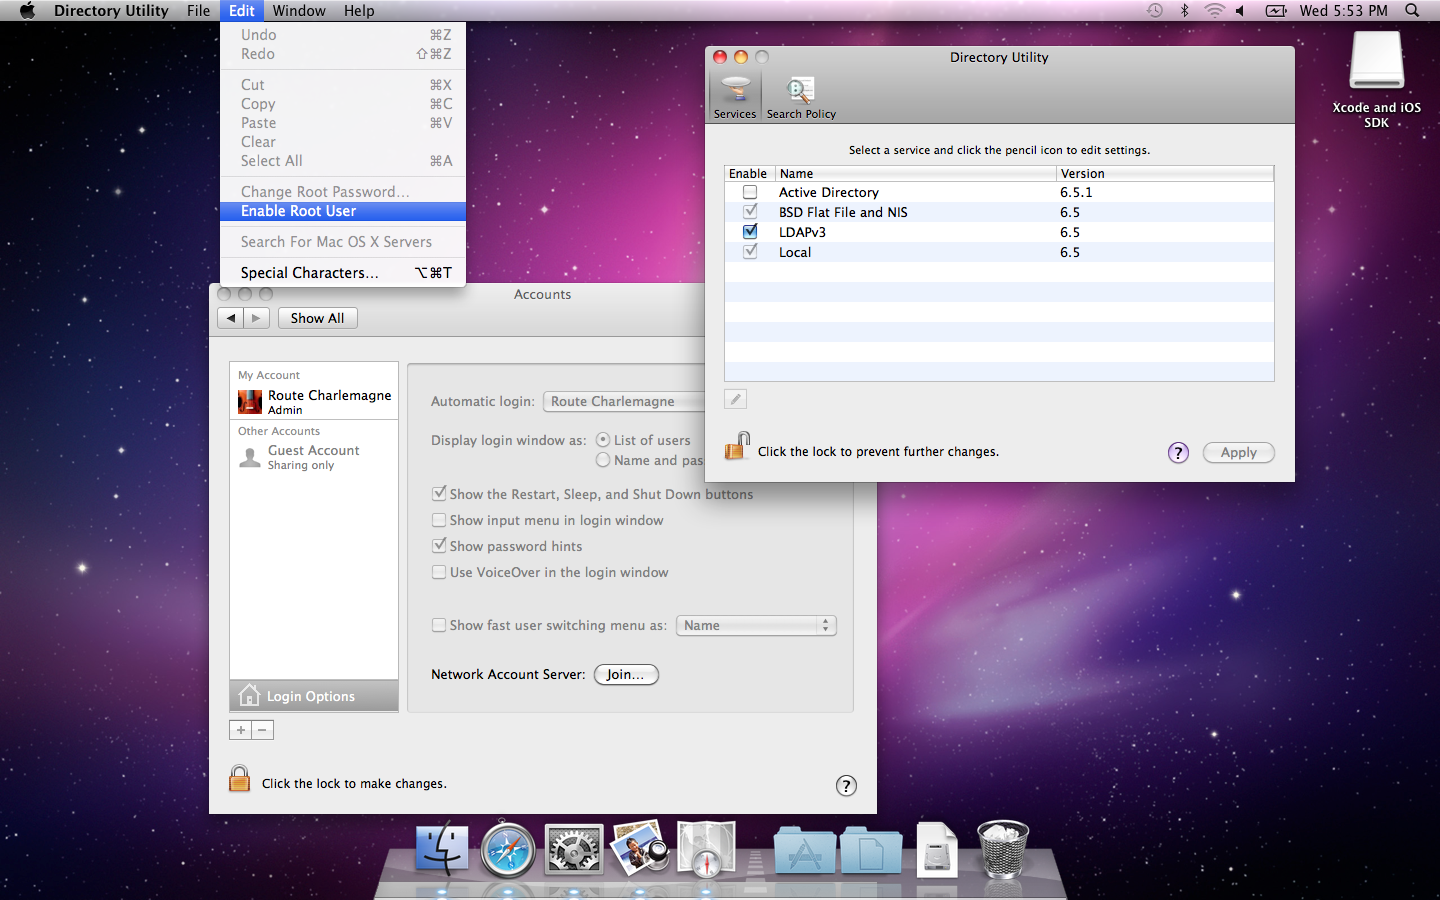Open help in the Directory Utility window
1440x900 pixels.
[1178, 452]
